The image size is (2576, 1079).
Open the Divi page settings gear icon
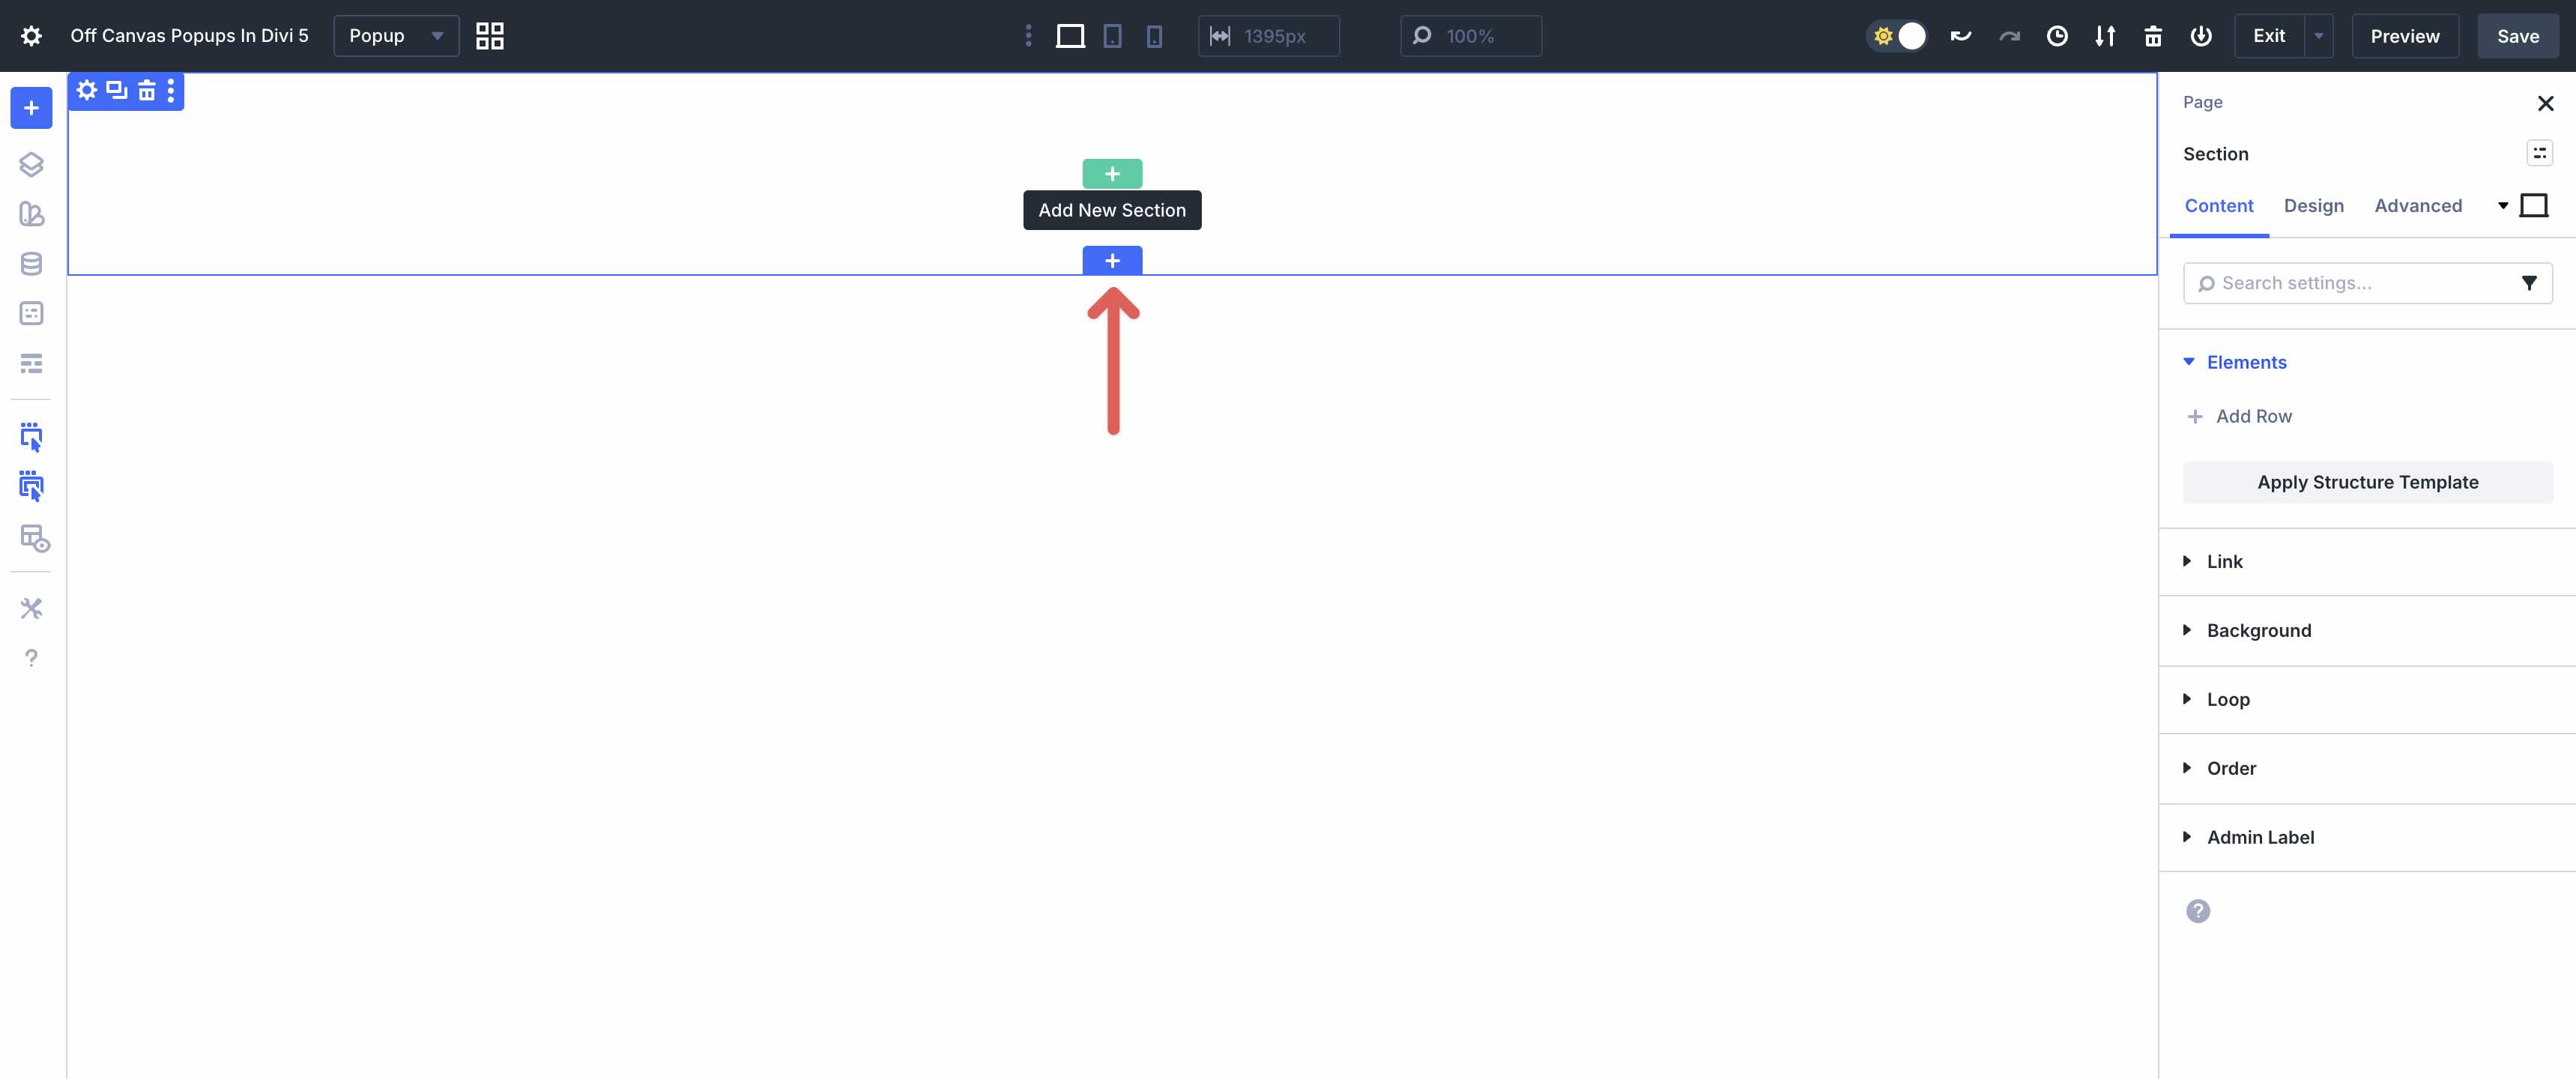31,35
